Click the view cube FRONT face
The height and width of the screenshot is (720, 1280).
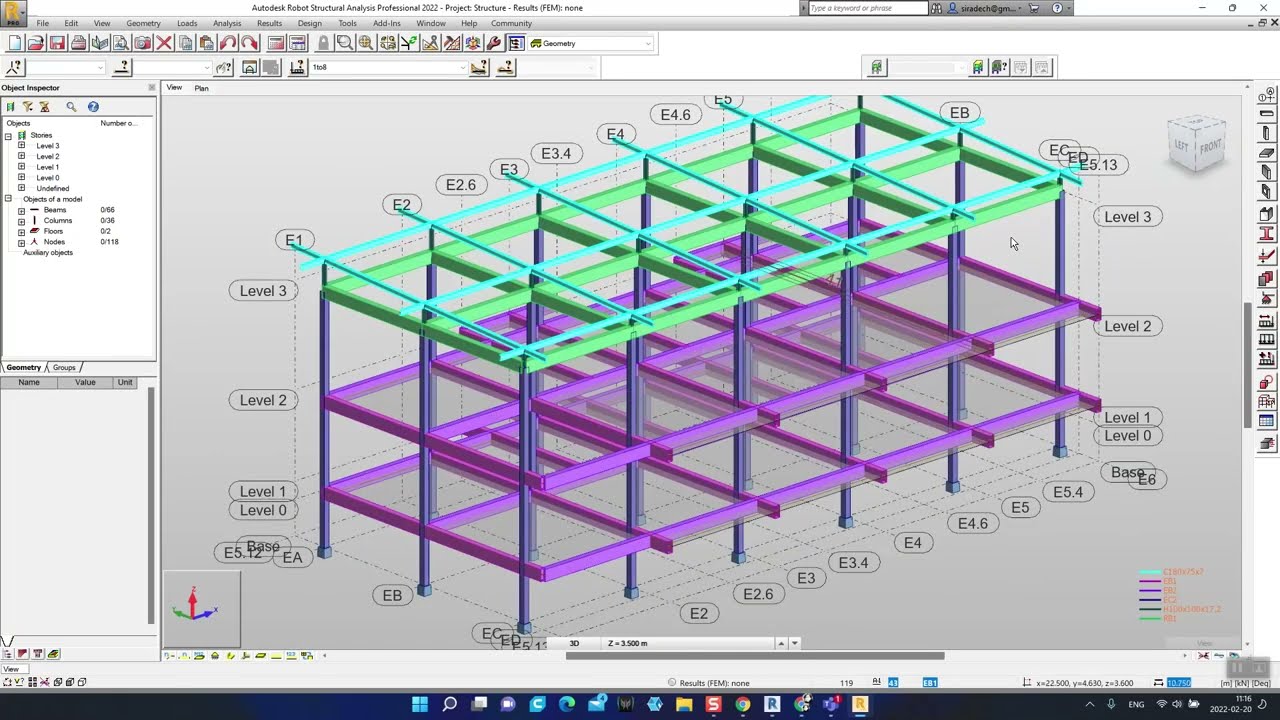pyautogui.click(x=1209, y=145)
